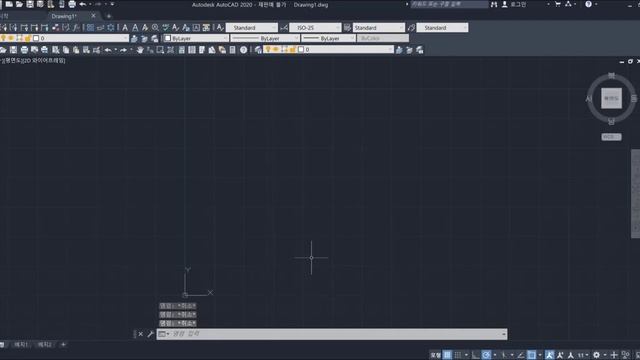Viewport: 640px width, 360px height.
Task: Toggle Ortho mode in the status bar
Action: click(x=476, y=355)
